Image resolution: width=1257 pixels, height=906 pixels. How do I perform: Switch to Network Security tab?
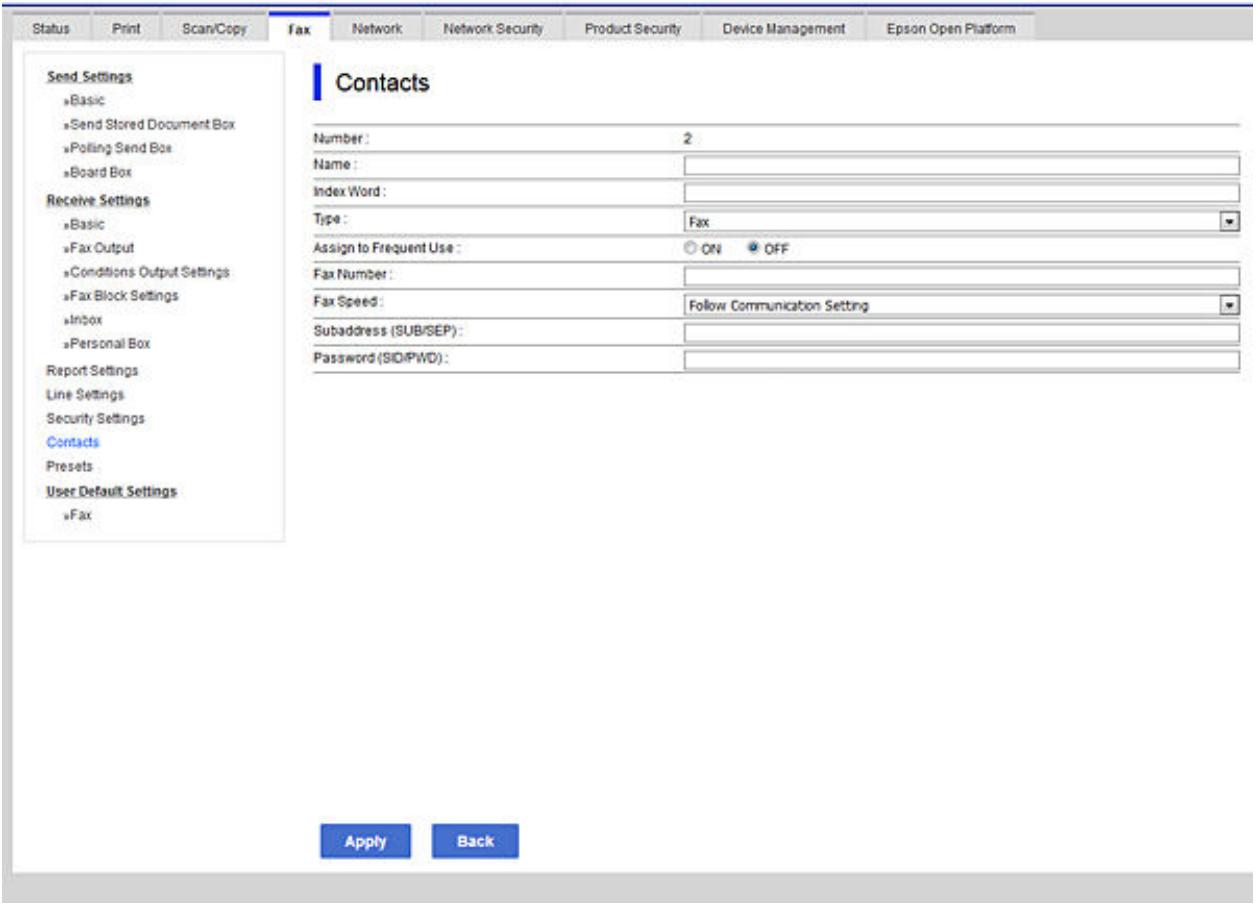[x=492, y=30]
